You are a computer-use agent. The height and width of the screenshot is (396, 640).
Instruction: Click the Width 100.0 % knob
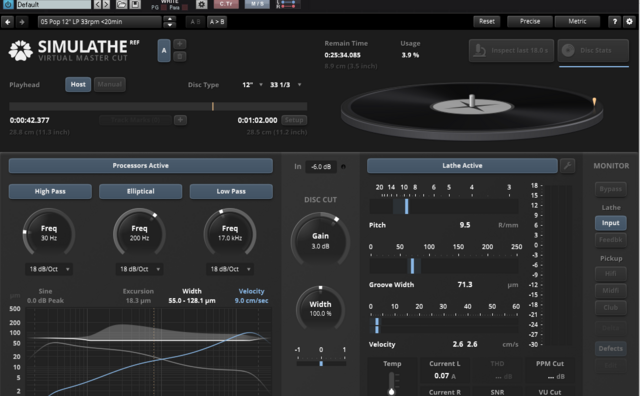pyautogui.click(x=320, y=309)
